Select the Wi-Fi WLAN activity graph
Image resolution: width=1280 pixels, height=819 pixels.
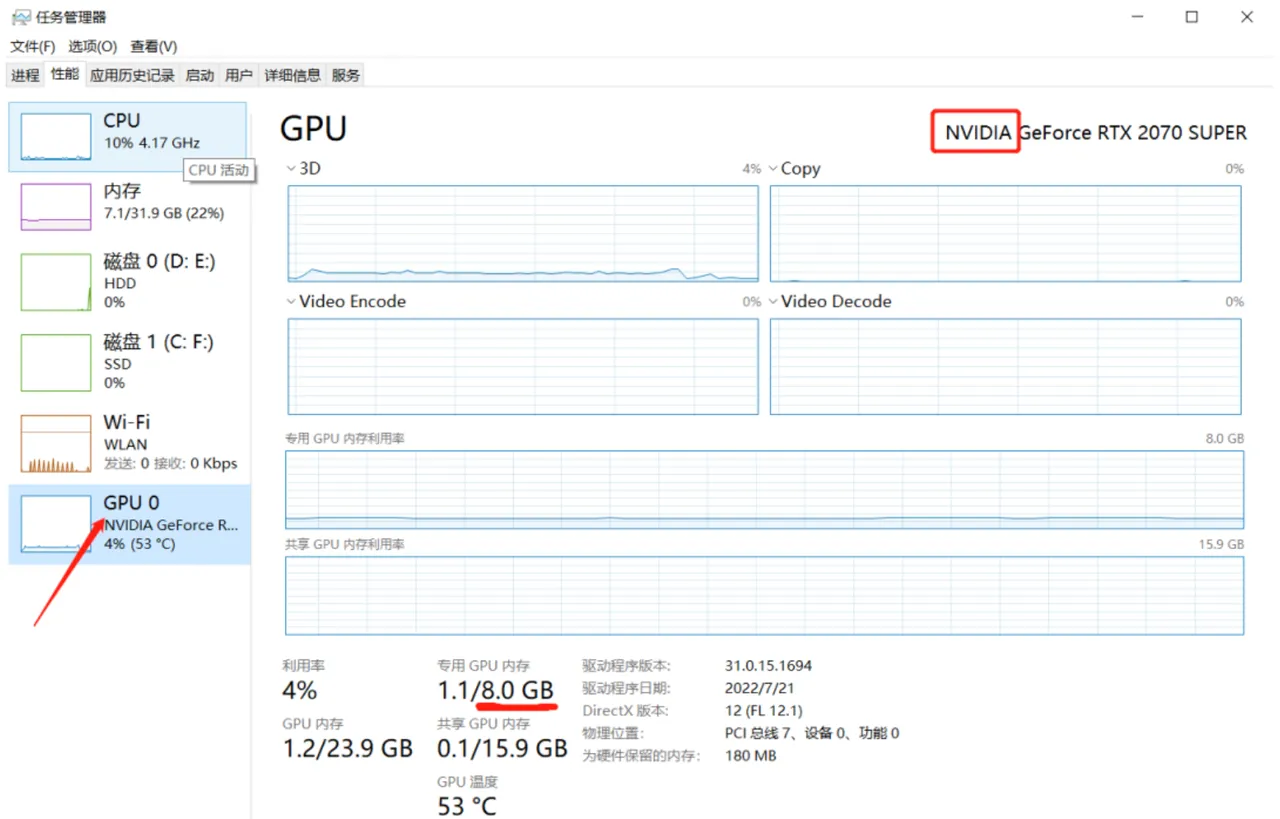(56, 443)
